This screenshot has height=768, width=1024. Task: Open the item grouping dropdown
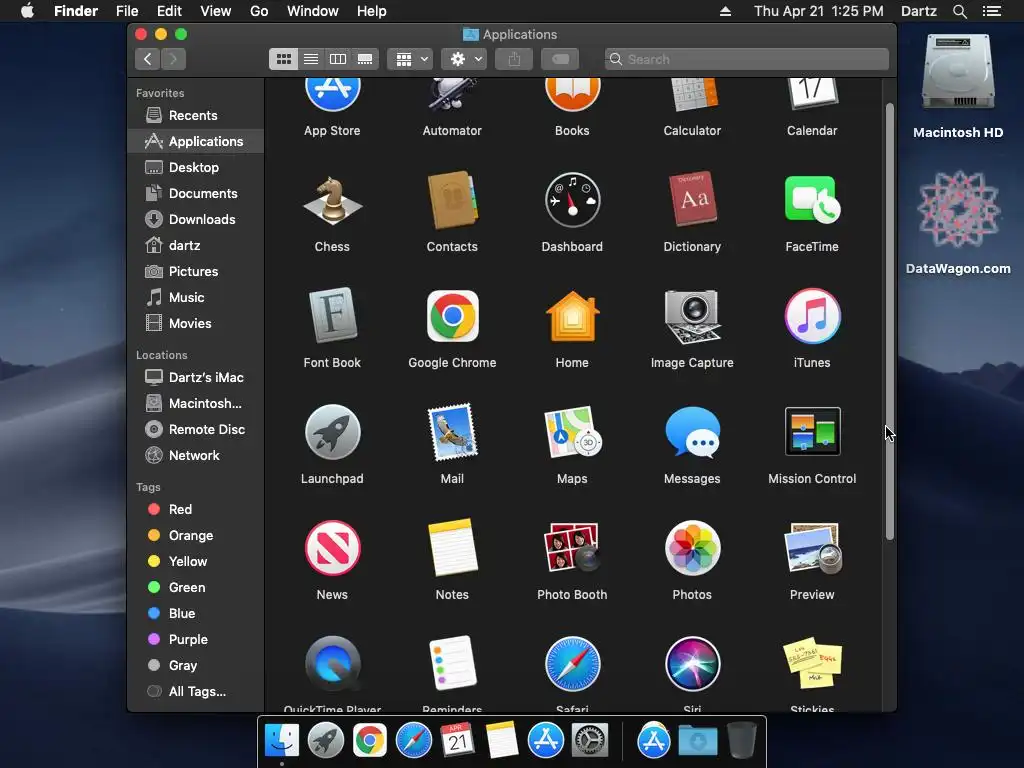point(410,59)
